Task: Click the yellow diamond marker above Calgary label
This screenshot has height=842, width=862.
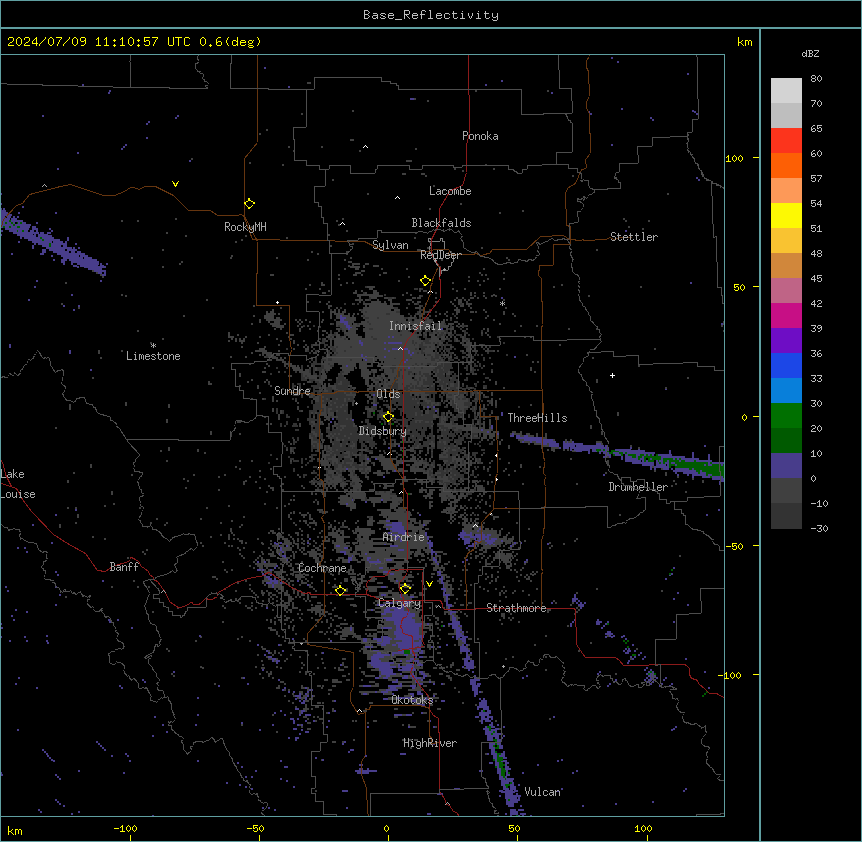Action: pos(405,589)
